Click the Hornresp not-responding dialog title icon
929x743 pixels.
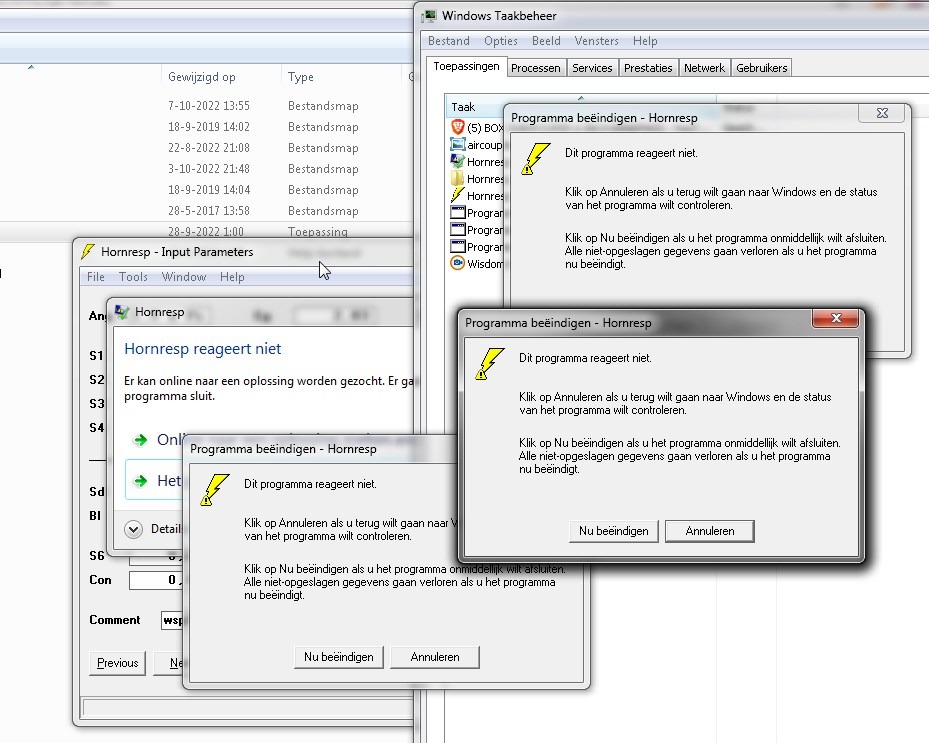point(122,312)
